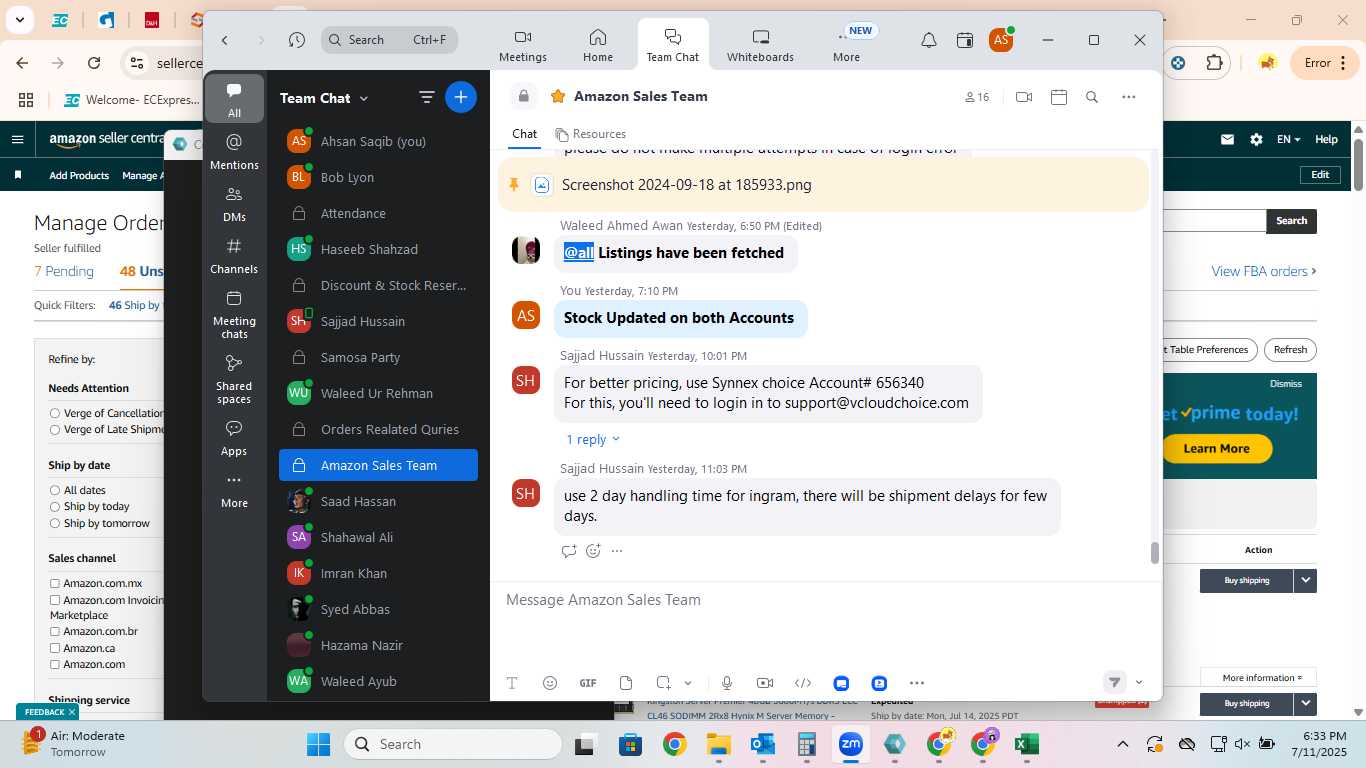Viewport: 1366px width, 768px height.
Task: Star toggle next to Amazon Sales Team
Action: [558, 96]
